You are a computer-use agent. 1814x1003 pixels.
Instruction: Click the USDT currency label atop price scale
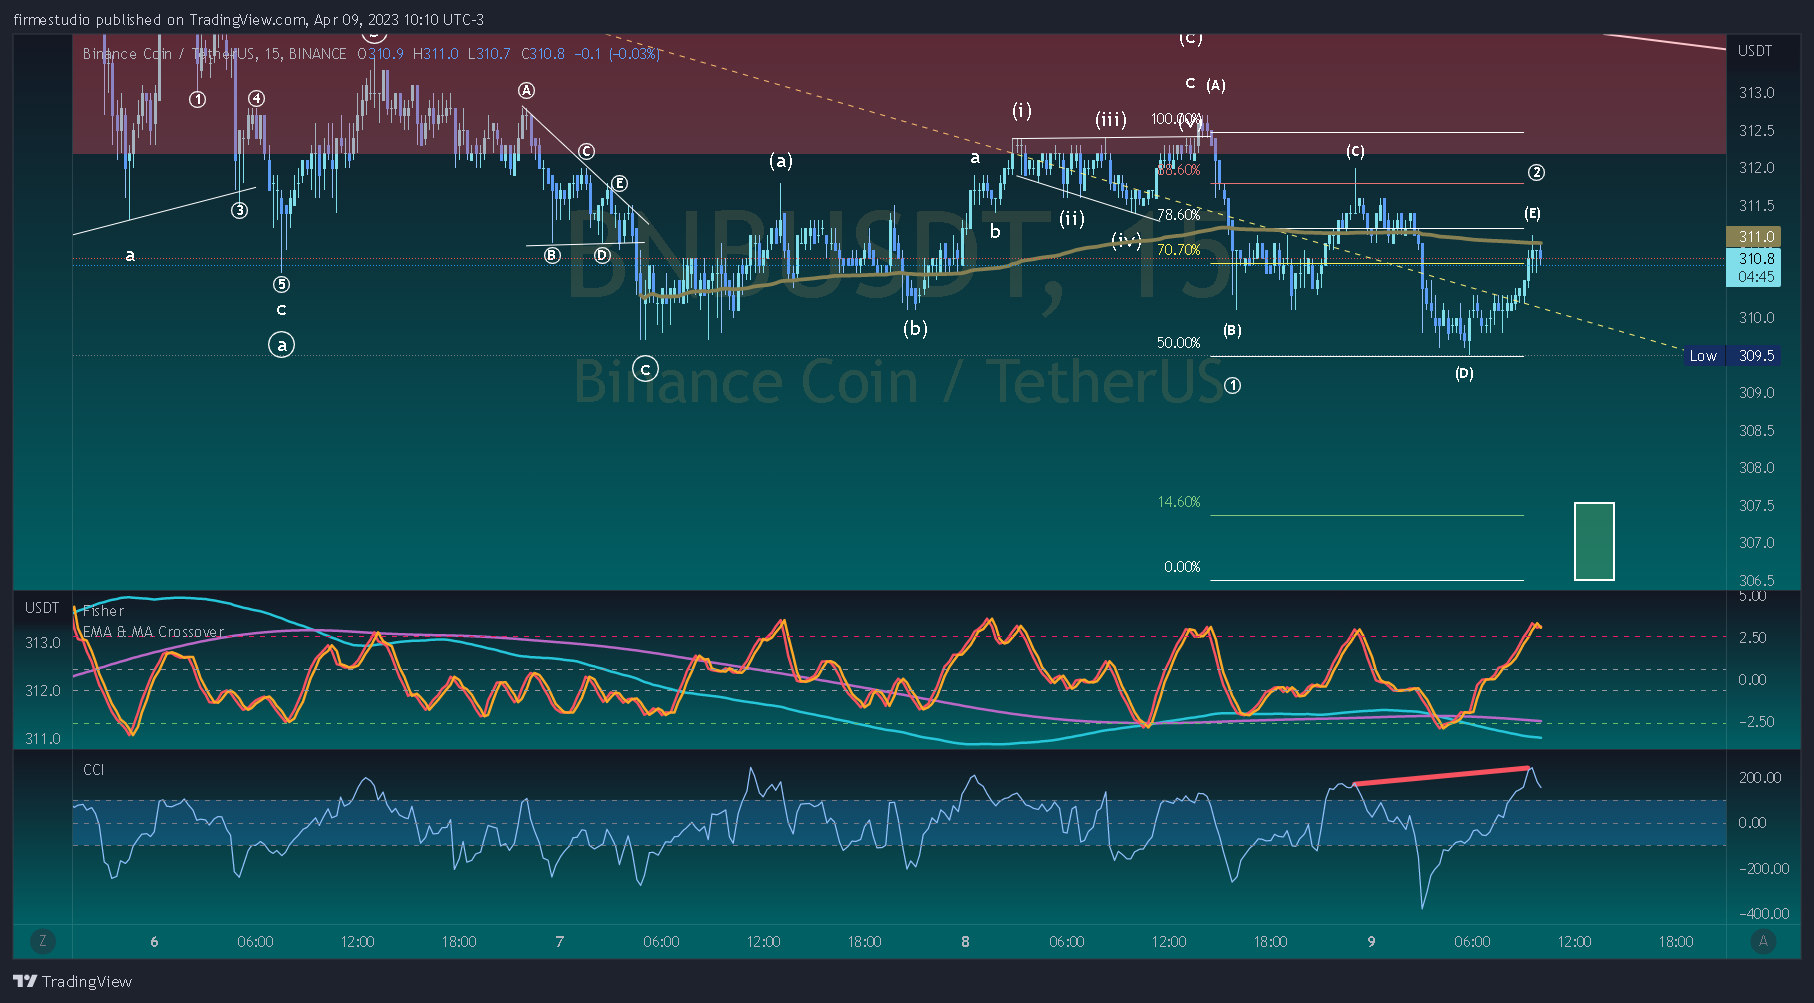point(1755,51)
